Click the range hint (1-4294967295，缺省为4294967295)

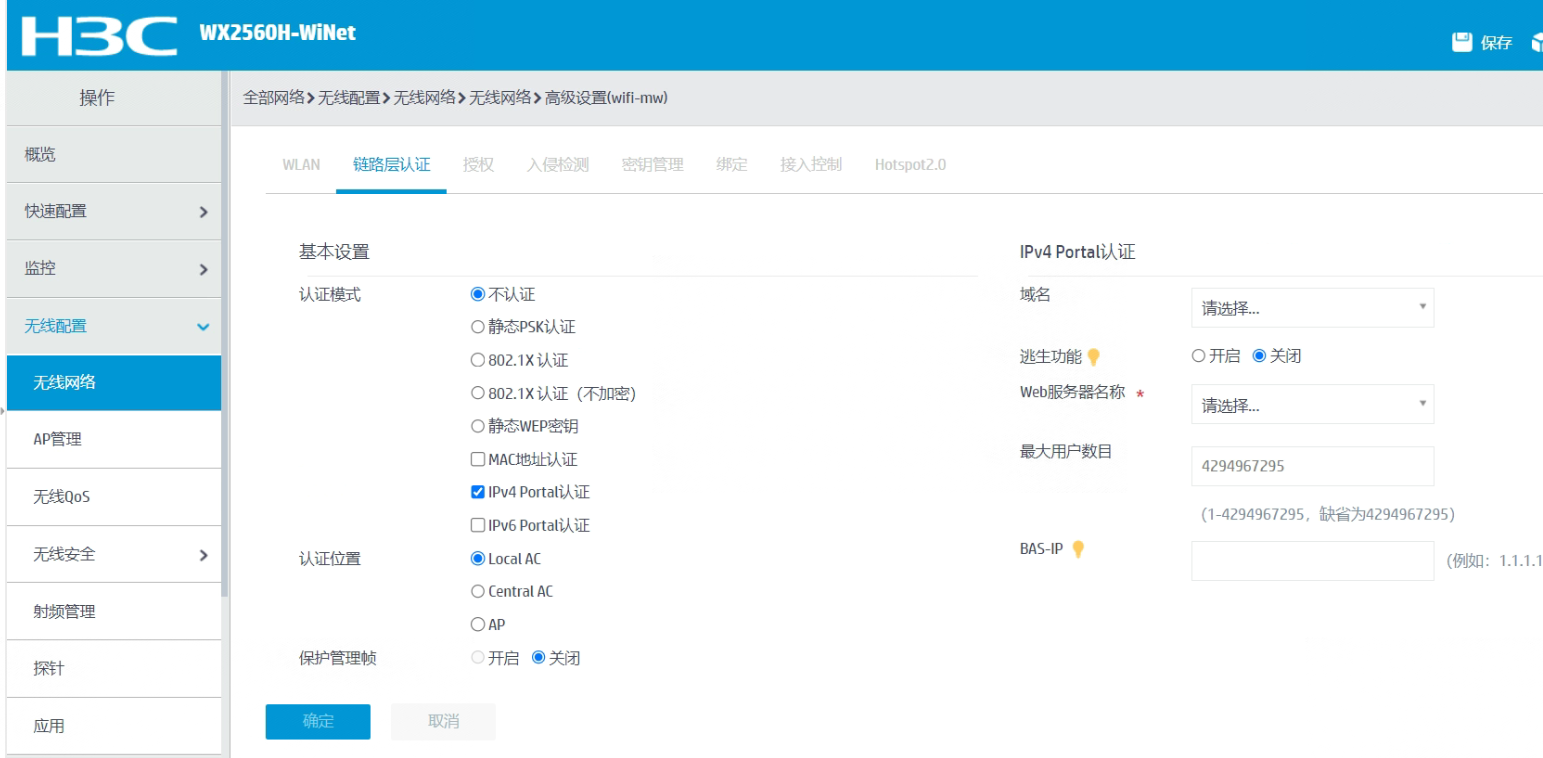pyautogui.click(x=1327, y=514)
